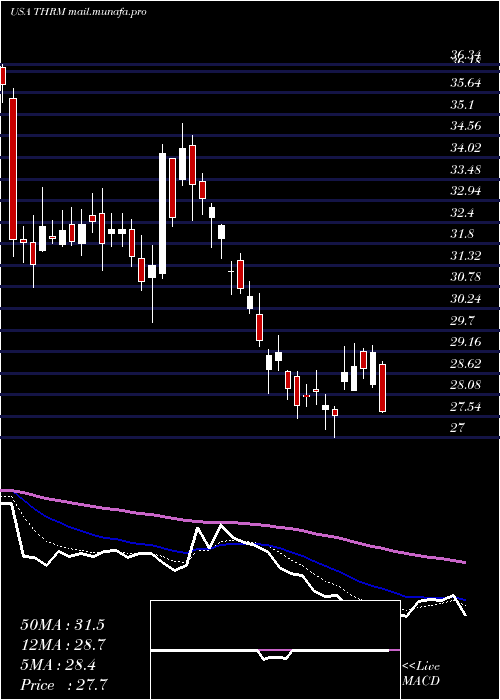
Task: Click the 29.16 price axis label
Action: 466,342
